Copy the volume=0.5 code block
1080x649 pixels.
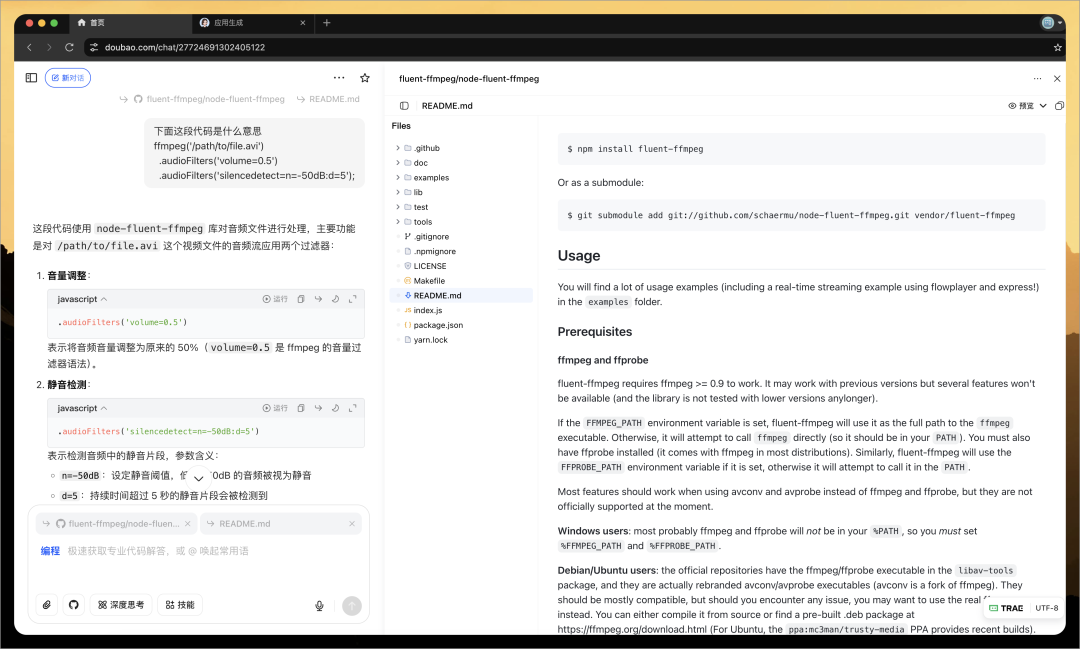click(x=301, y=299)
